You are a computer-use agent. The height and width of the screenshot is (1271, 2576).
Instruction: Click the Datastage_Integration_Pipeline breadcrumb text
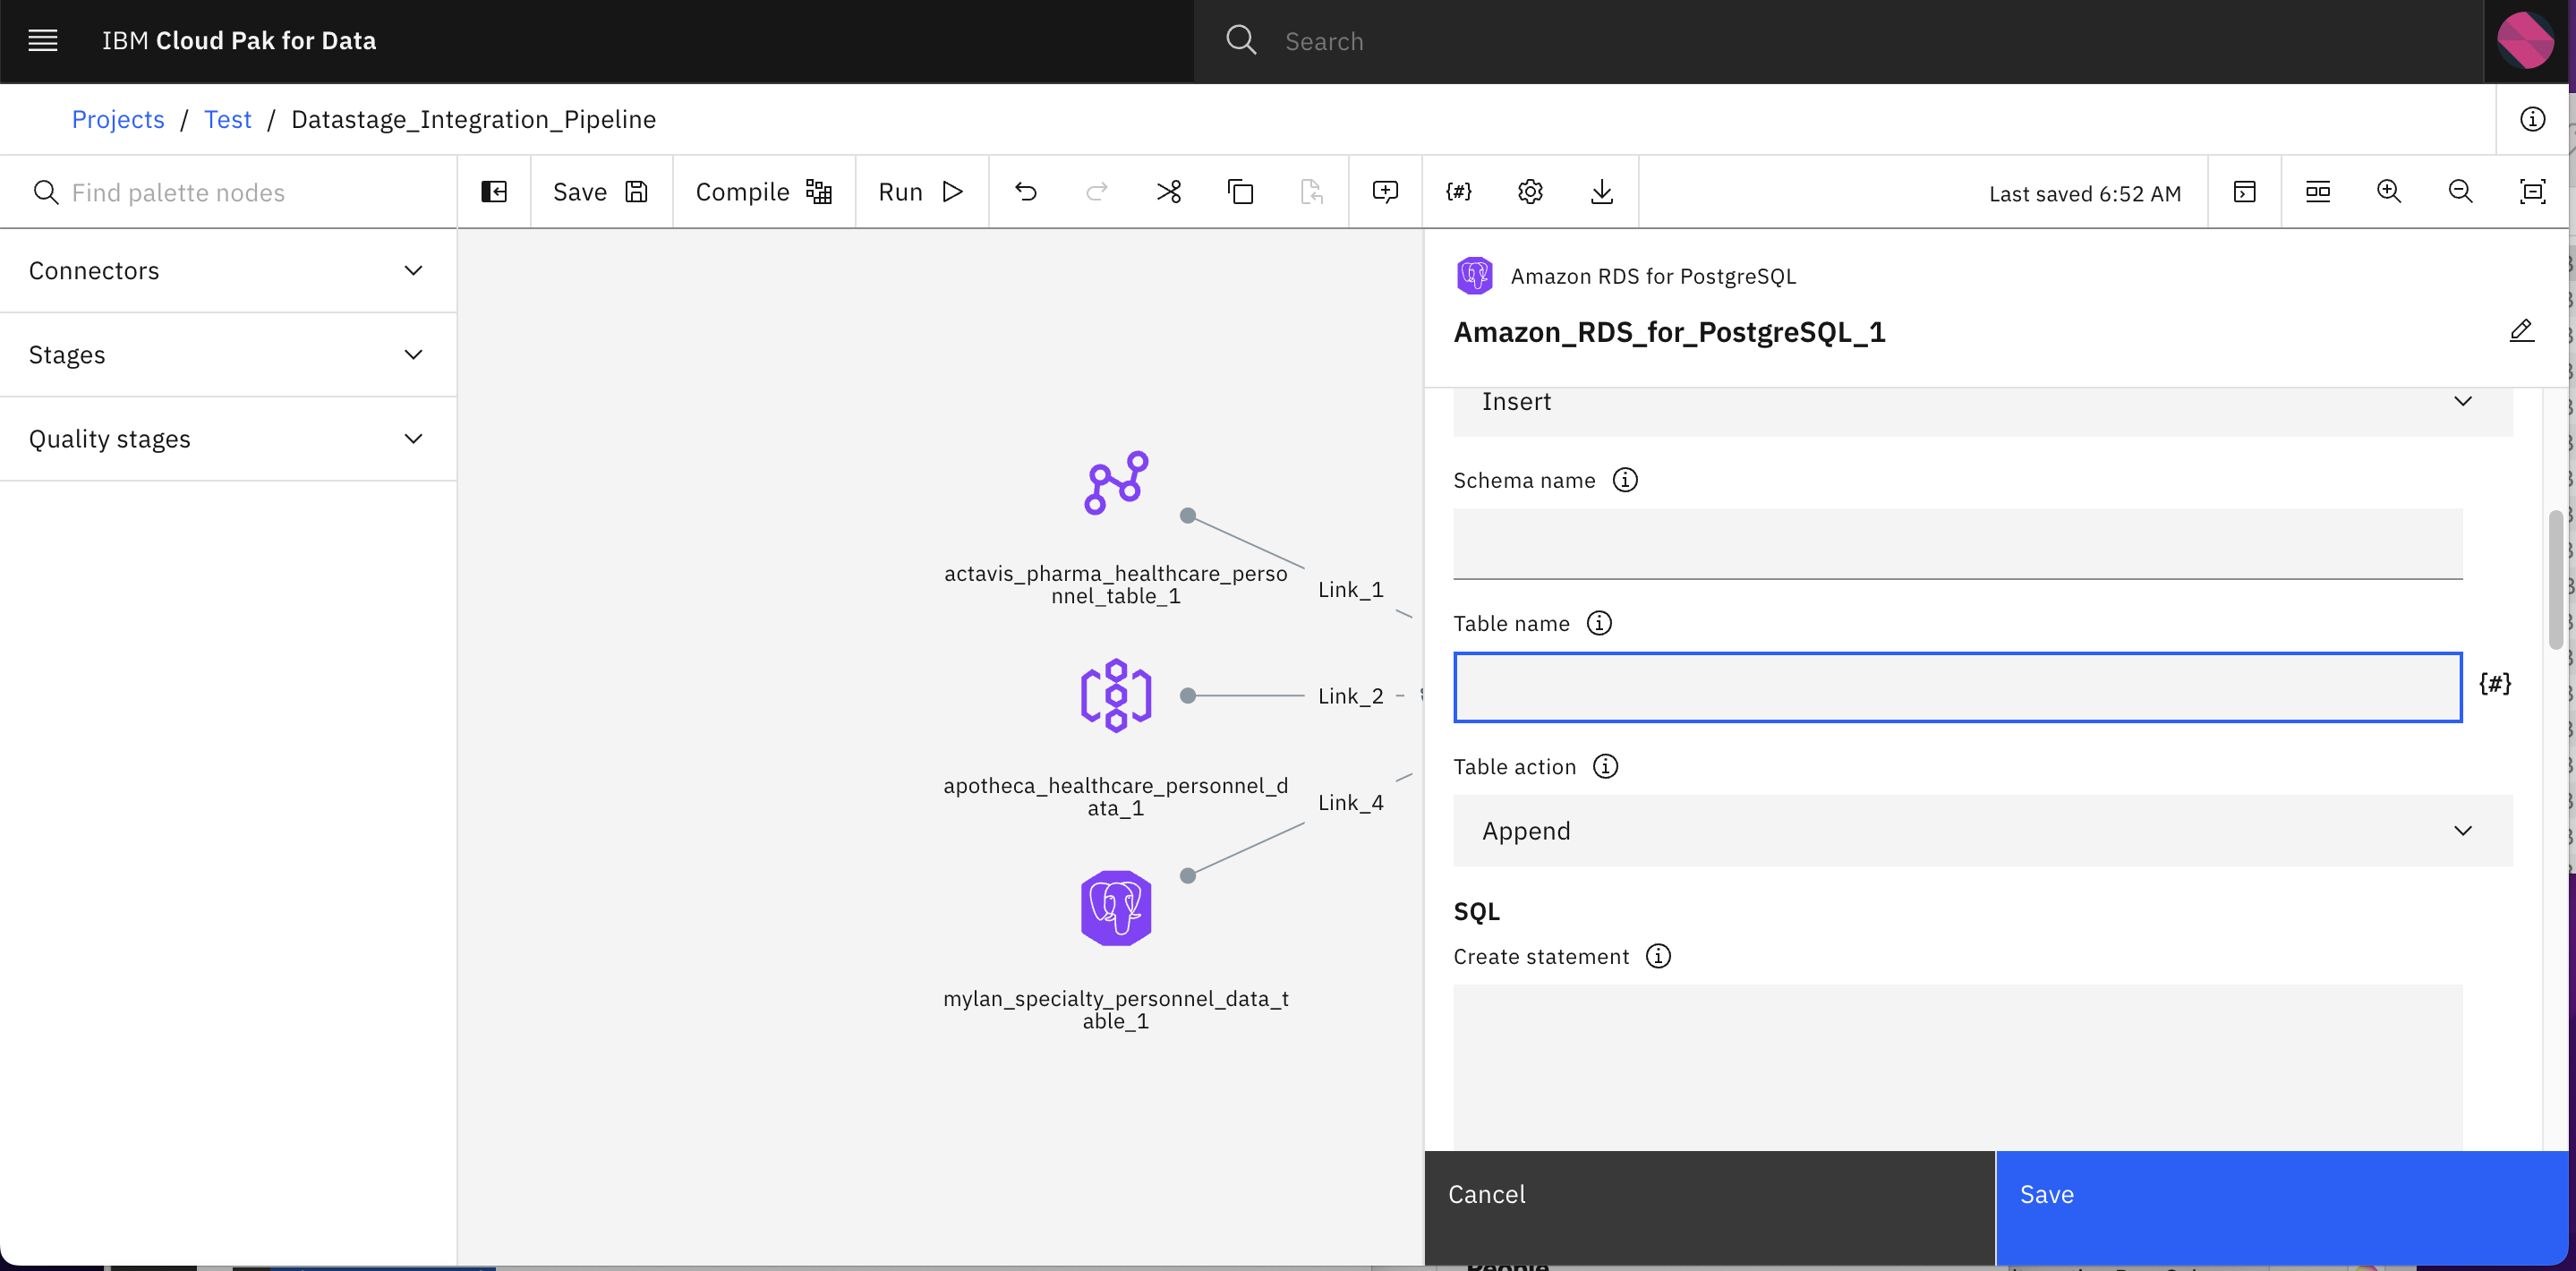[473, 119]
